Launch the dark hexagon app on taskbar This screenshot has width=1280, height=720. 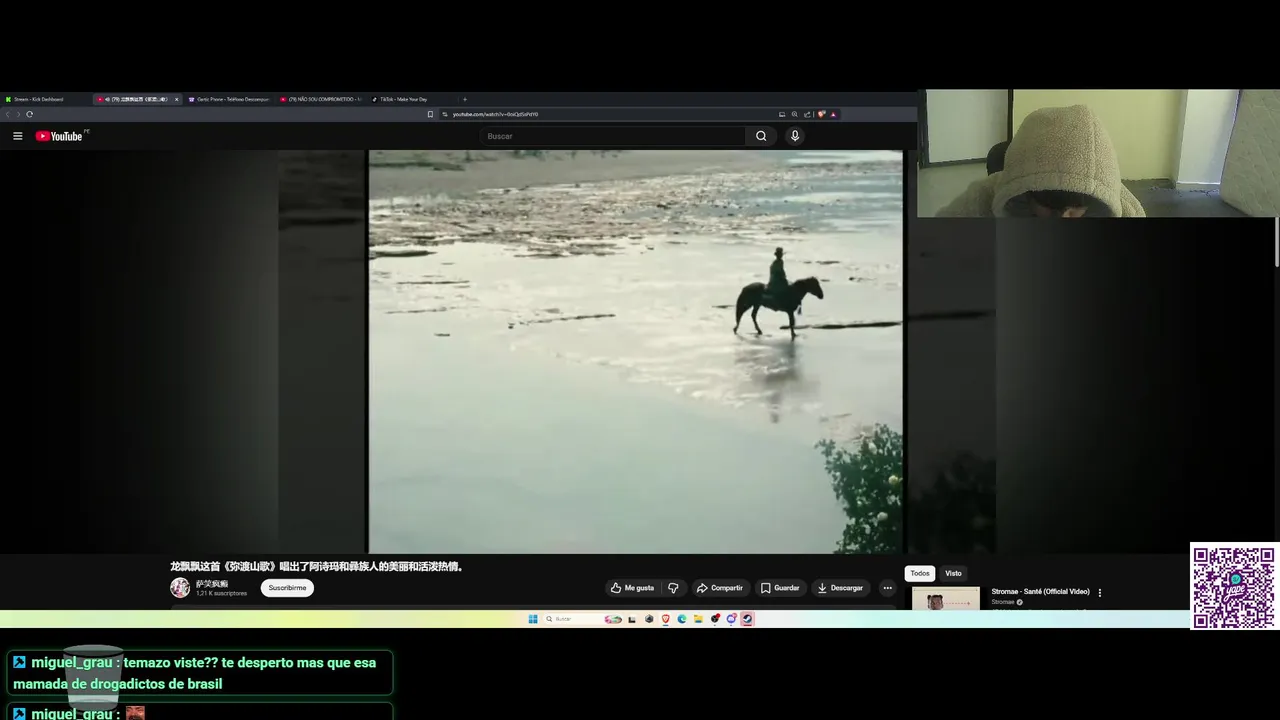pos(649,619)
